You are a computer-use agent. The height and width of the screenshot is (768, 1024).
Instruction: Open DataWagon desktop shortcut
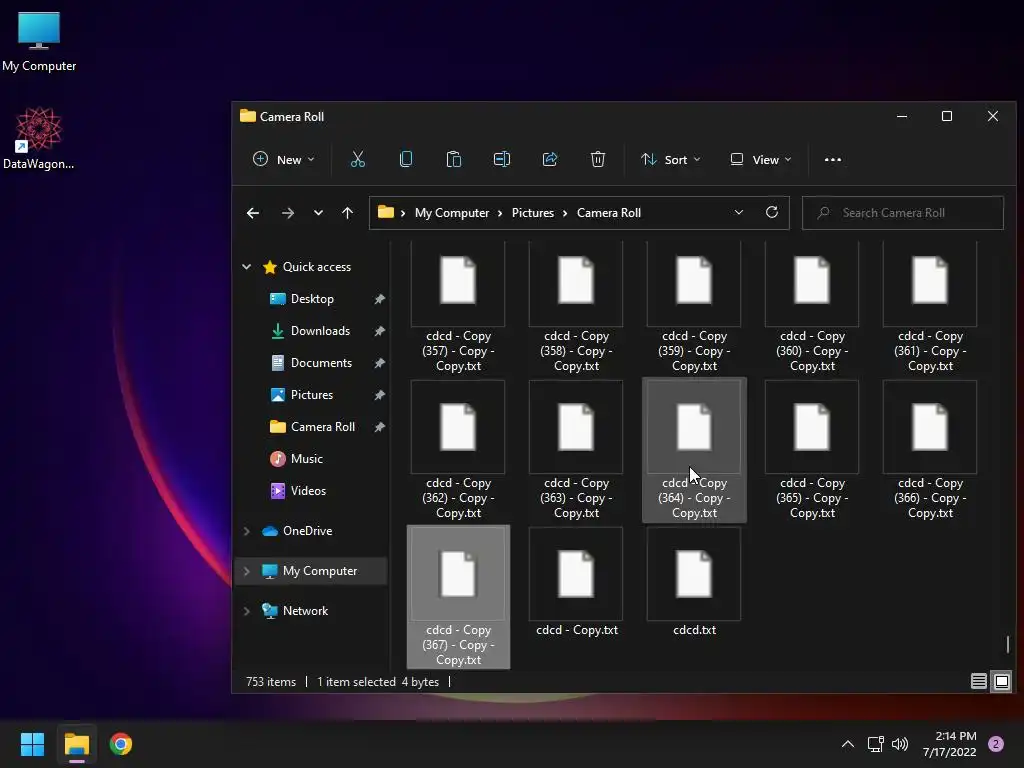(x=39, y=138)
